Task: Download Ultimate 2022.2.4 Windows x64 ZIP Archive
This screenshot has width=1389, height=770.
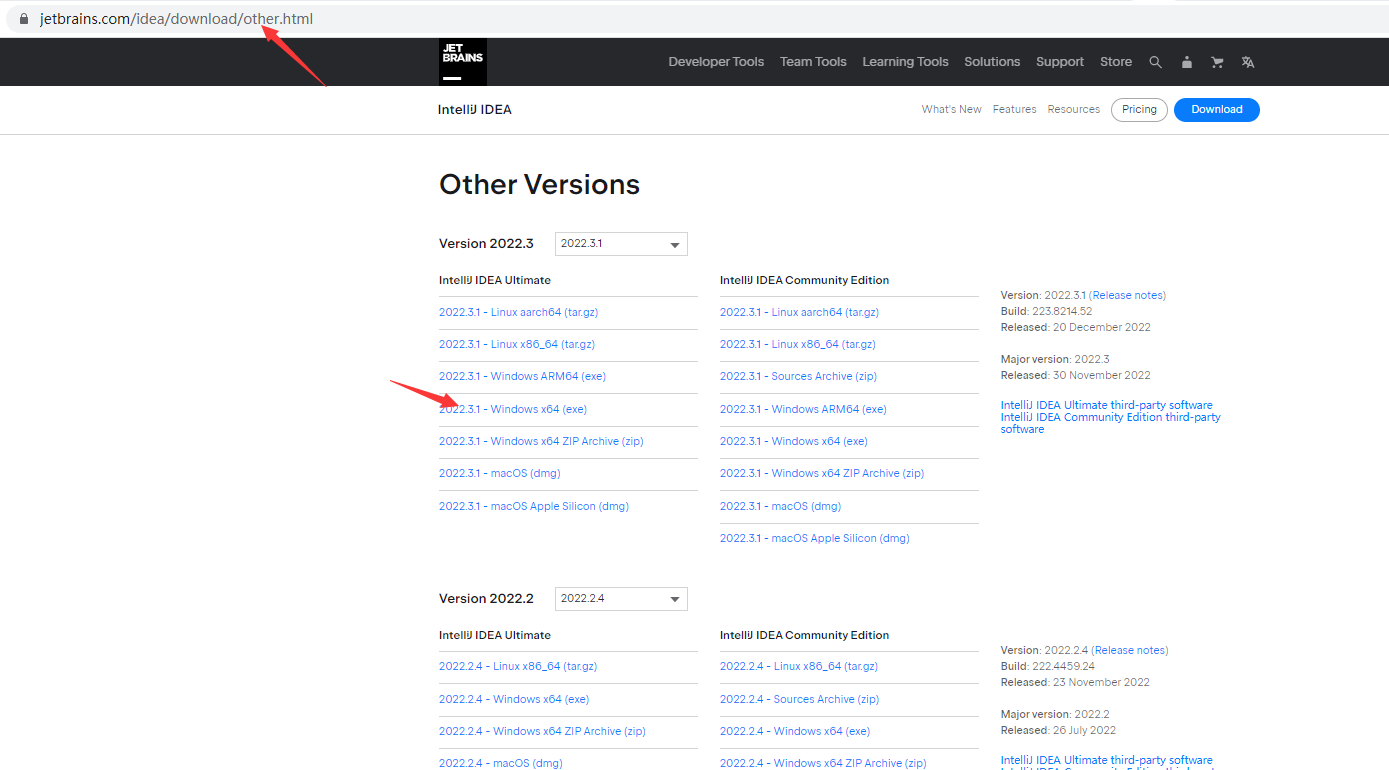Action: tap(542, 731)
